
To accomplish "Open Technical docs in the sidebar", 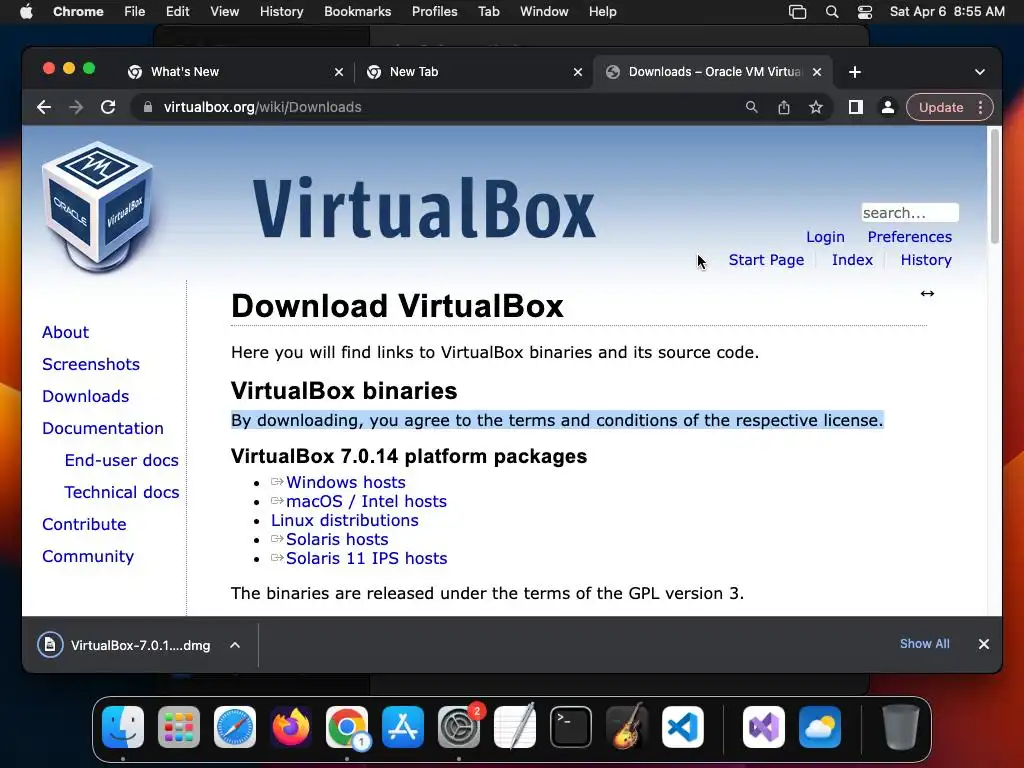I will click(x=121, y=492).
